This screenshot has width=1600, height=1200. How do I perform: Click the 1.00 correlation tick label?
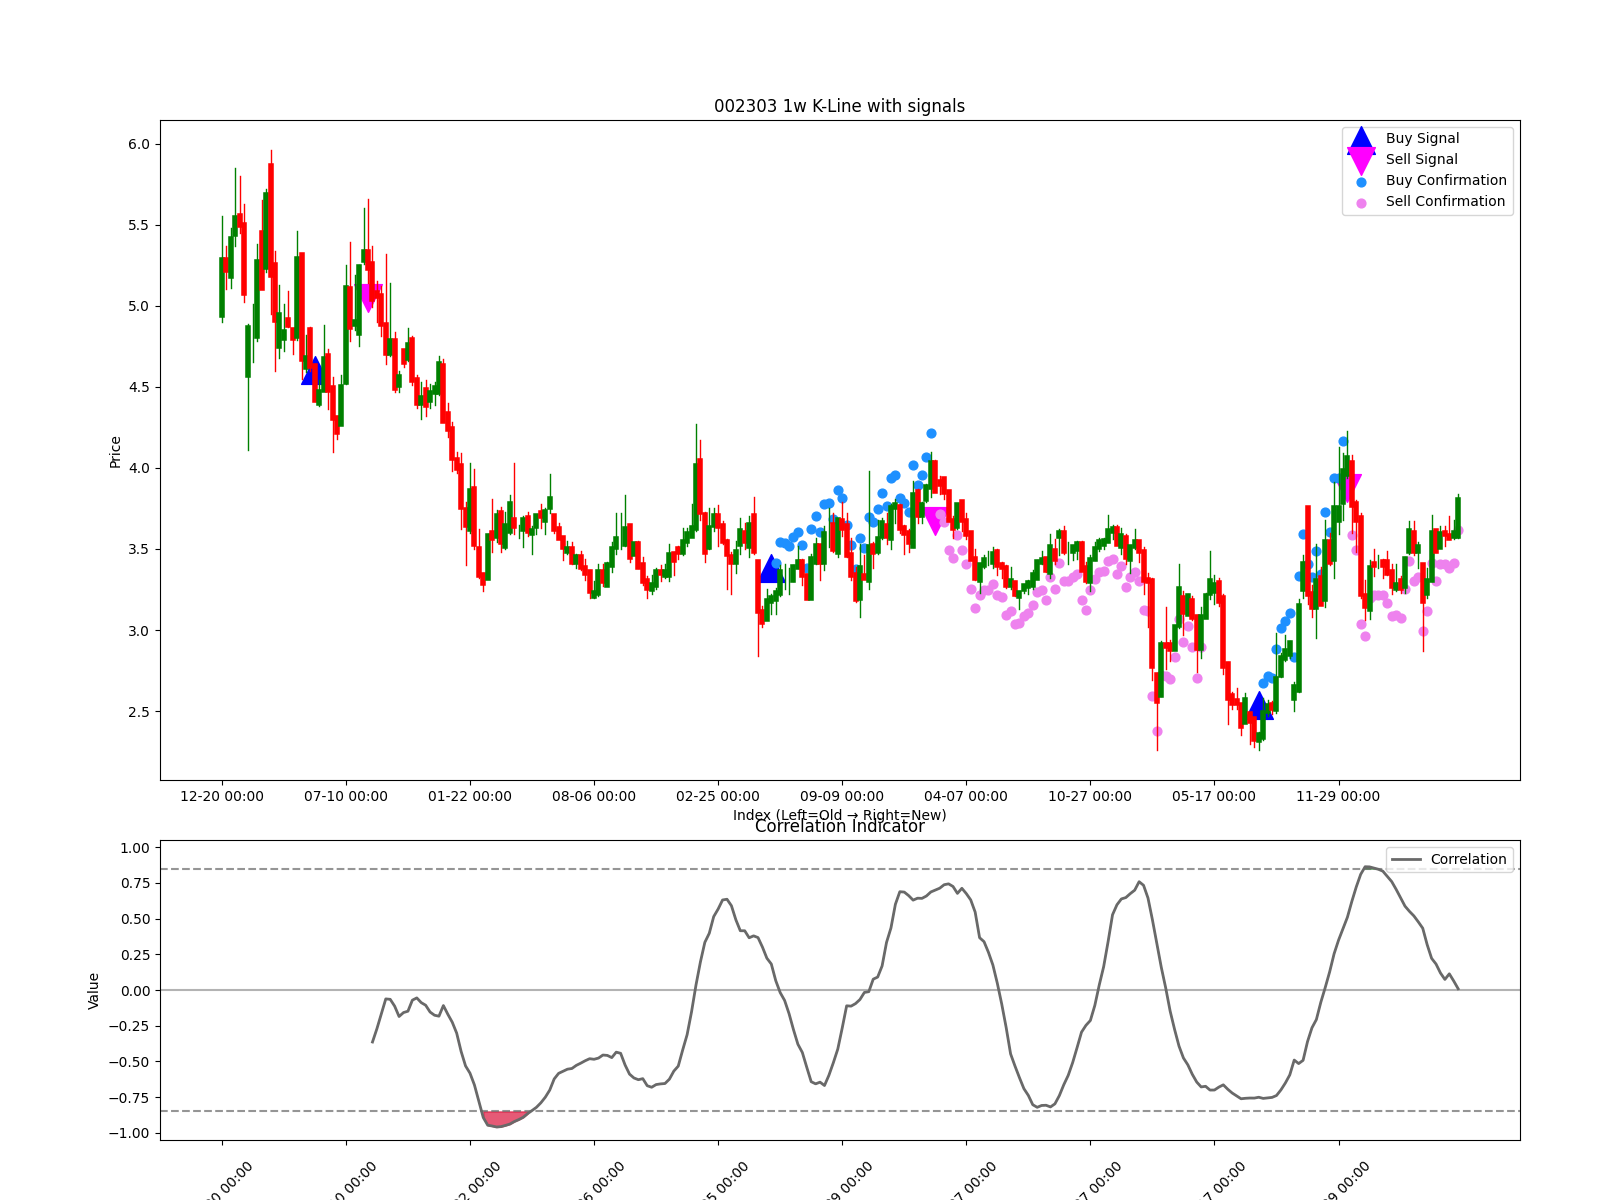pyautogui.click(x=135, y=848)
